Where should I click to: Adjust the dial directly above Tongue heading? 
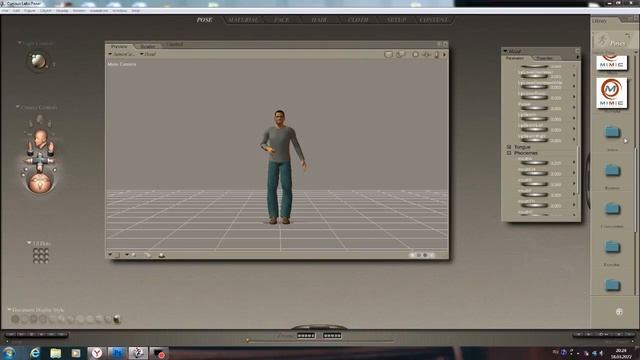tap(534, 140)
